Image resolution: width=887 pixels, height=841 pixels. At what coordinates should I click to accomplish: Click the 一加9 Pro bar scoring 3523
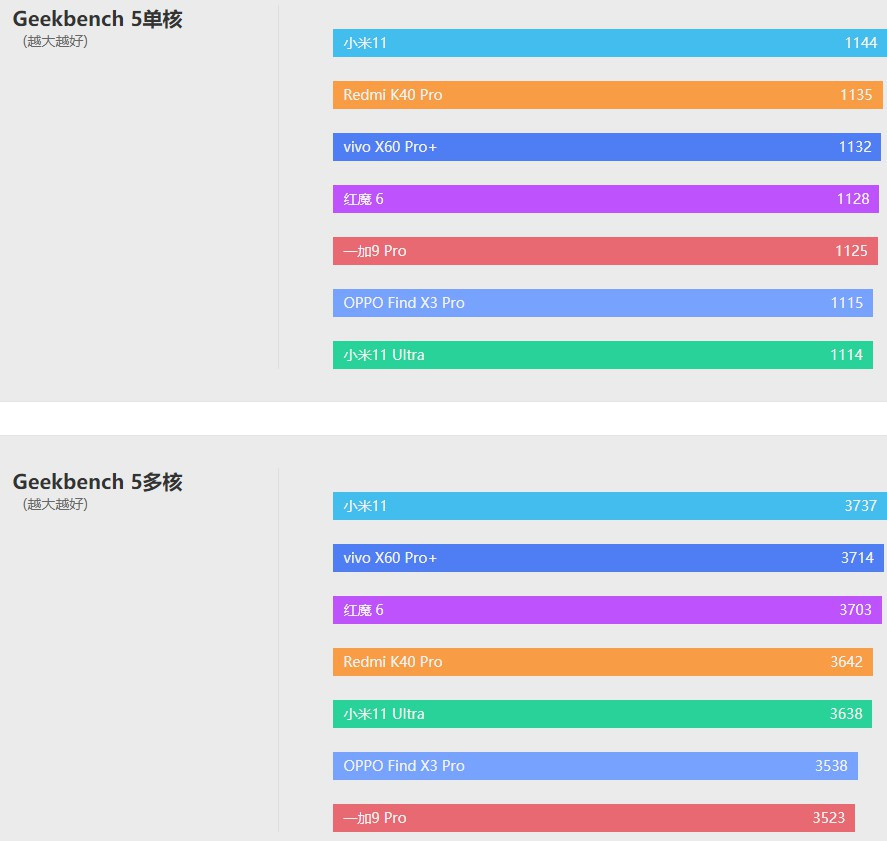click(x=592, y=818)
